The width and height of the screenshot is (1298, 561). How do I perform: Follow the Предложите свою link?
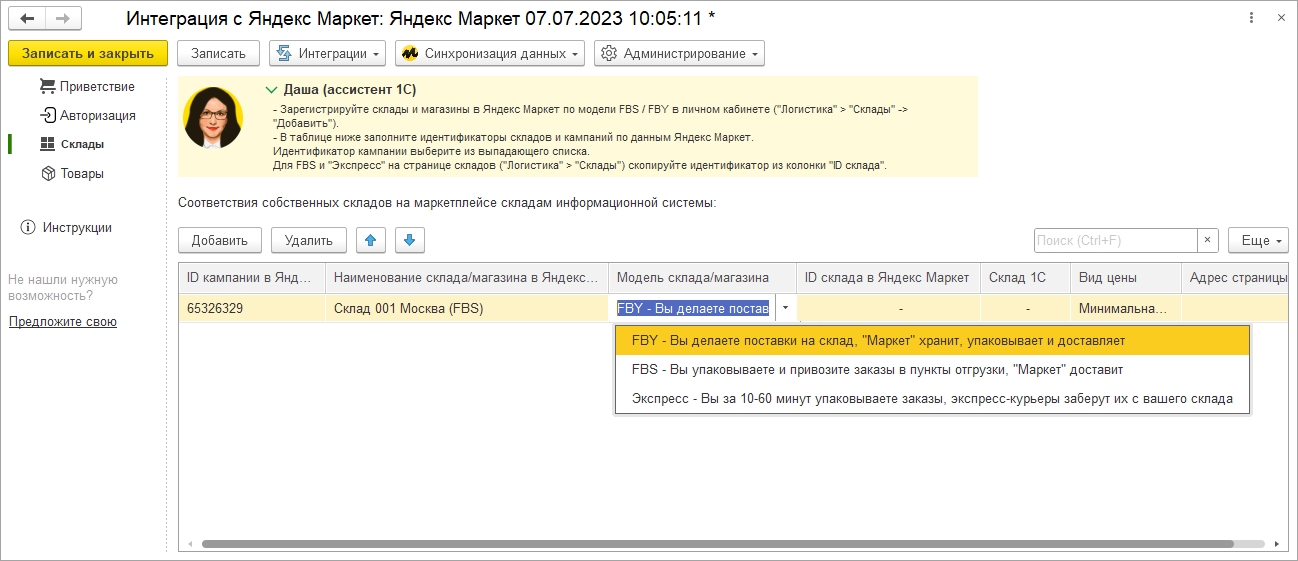[x=63, y=321]
